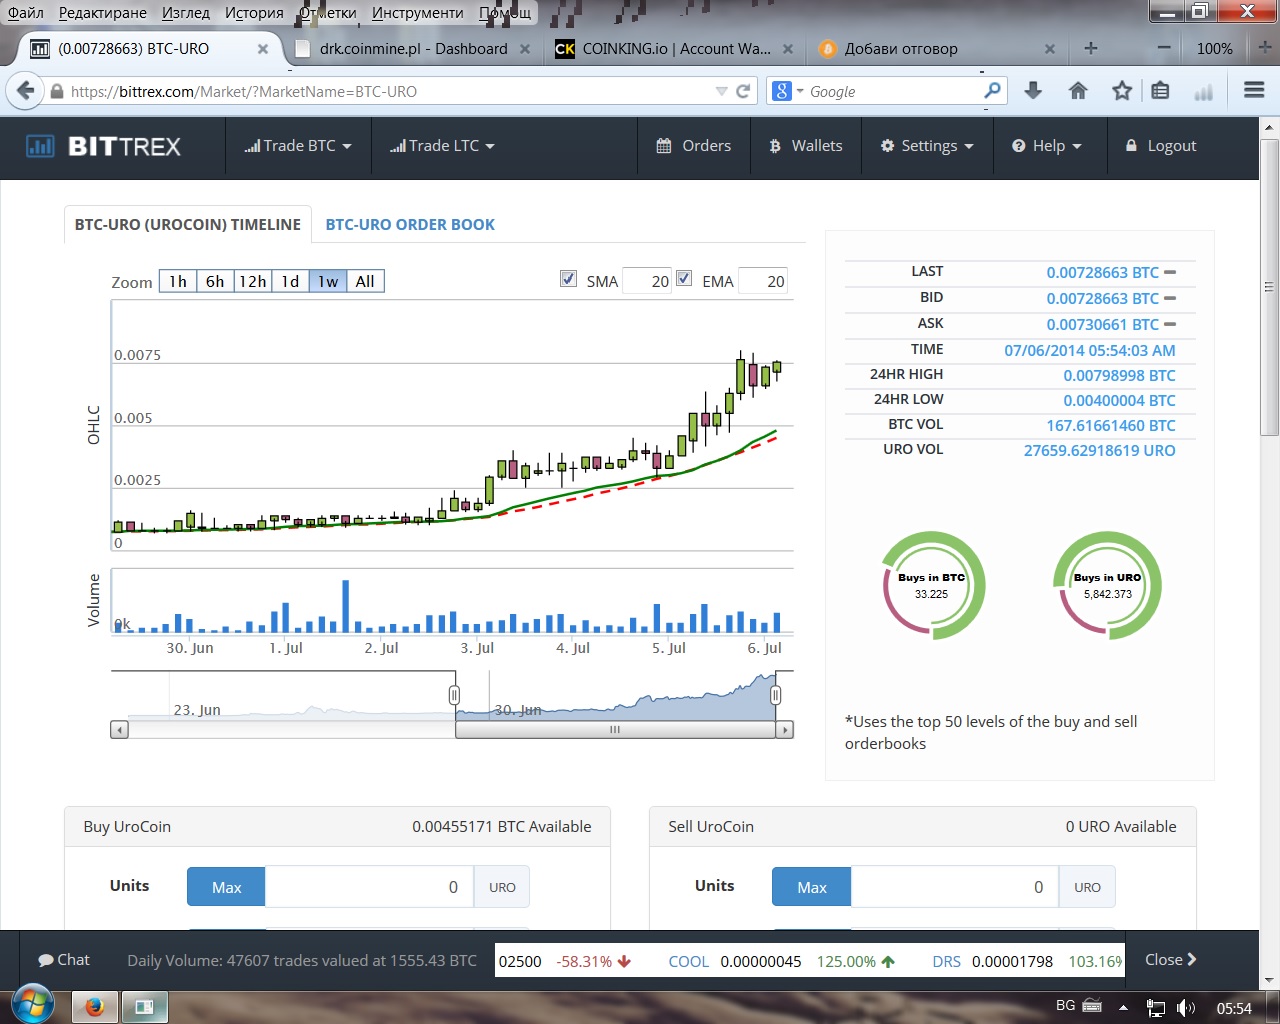
Task: Expand the Trade LTC dropdown
Action: click(442, 146)
